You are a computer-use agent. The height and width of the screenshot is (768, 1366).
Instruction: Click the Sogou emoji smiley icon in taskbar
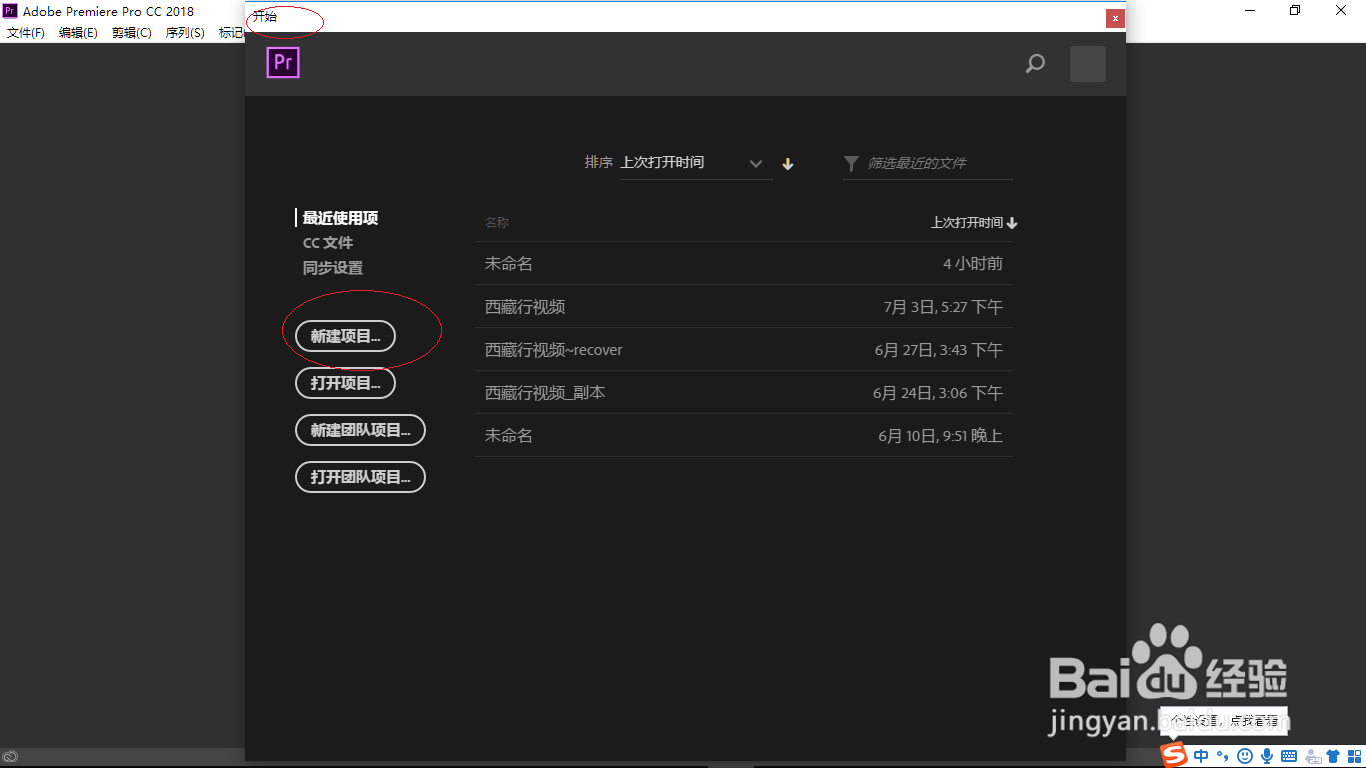[x=1245, y=755]
